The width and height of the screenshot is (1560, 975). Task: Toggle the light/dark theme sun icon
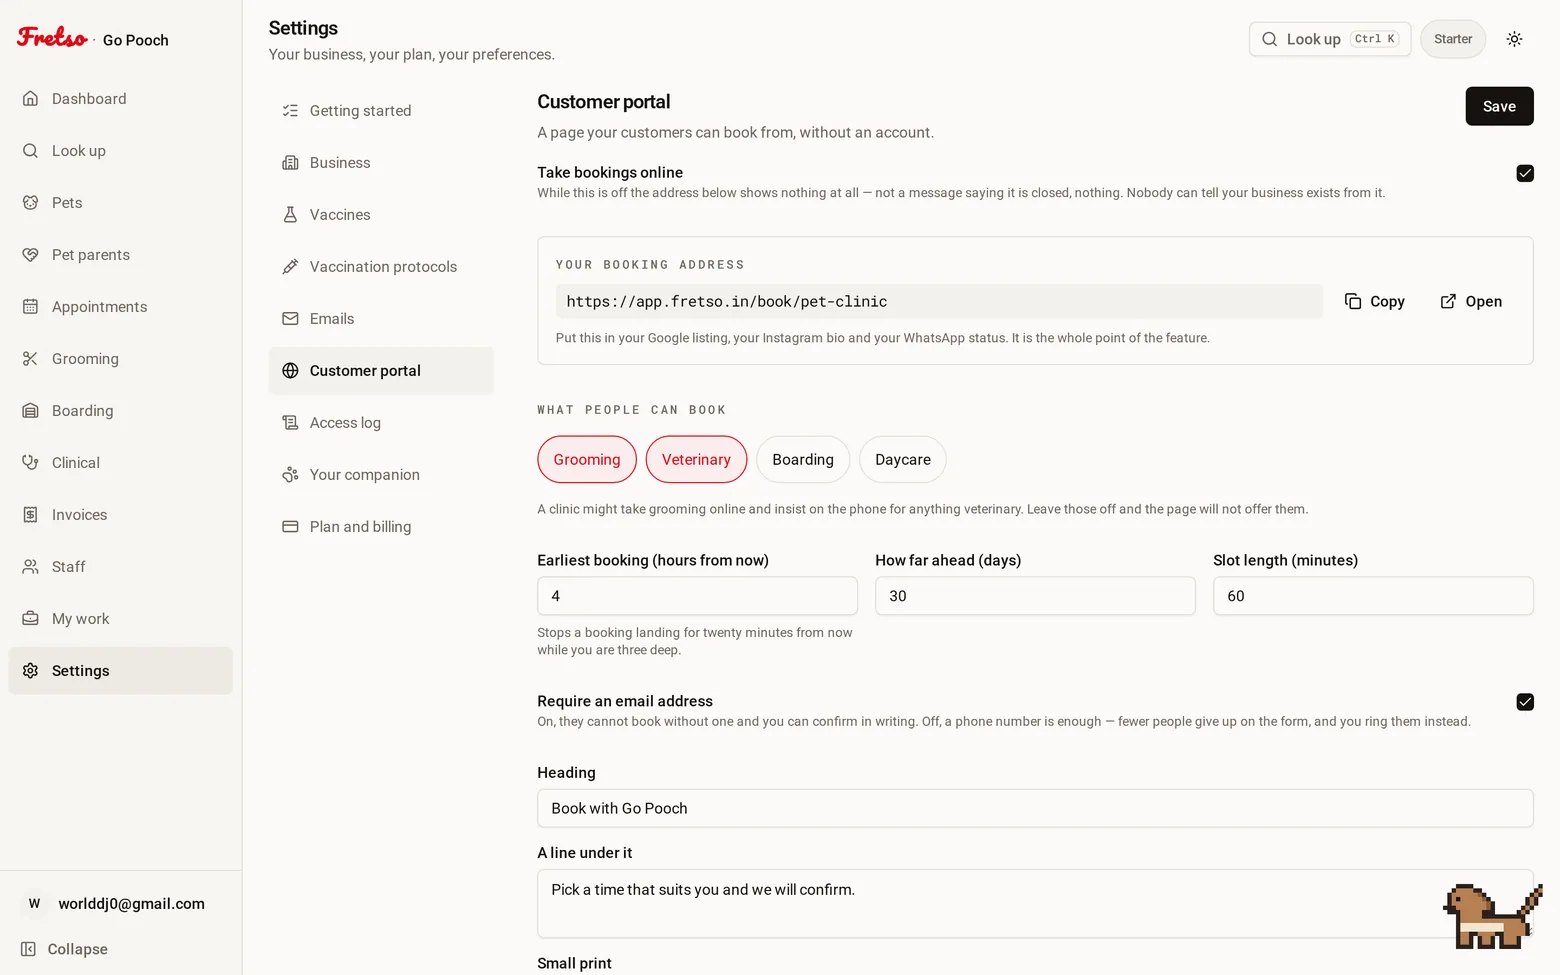[x=1514, y=39]
